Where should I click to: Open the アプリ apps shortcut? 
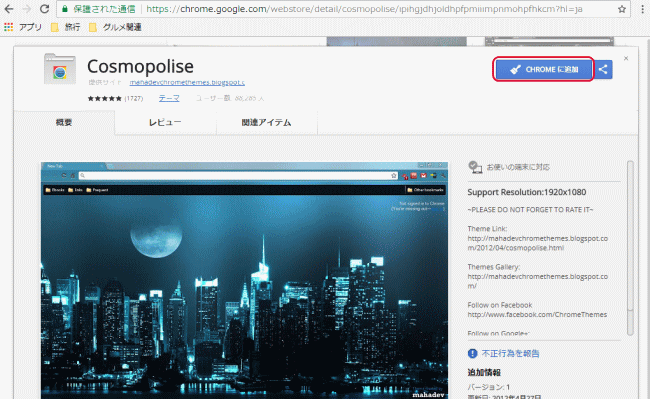point(23,27)
